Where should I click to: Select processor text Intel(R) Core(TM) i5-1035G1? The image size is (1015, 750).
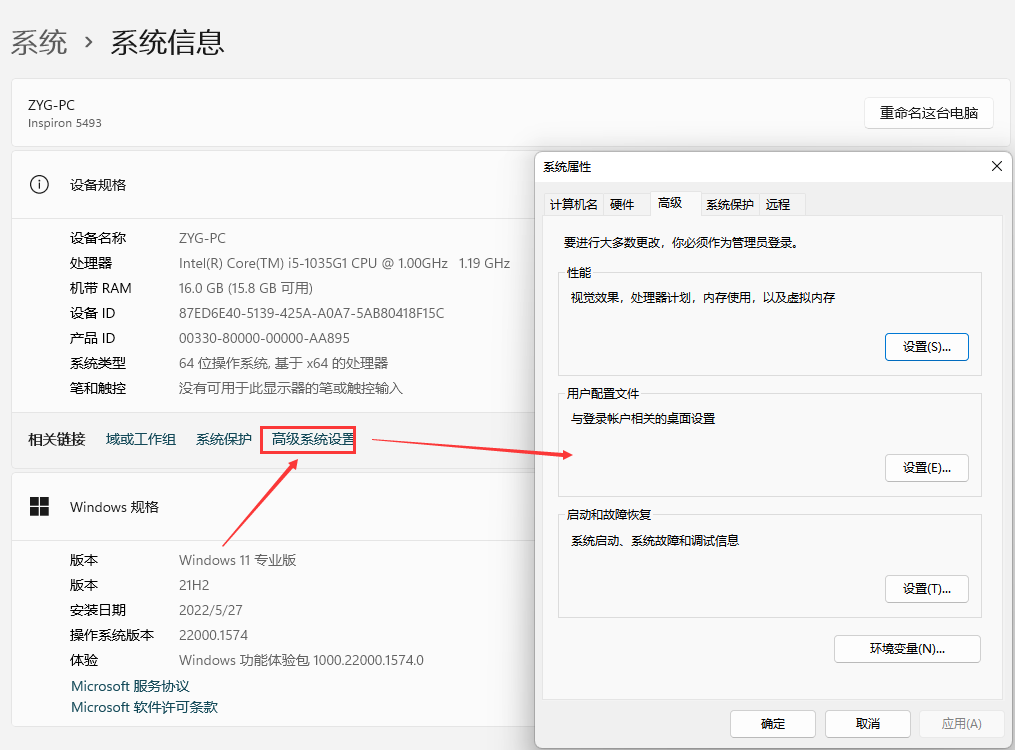pyautogui.click(x=263, y=263)
